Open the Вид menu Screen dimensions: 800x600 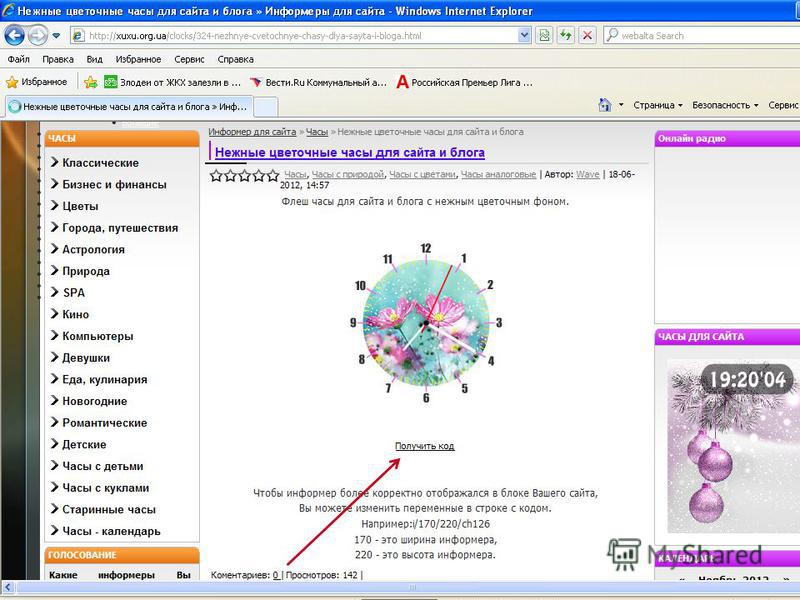tap(94, 59)
